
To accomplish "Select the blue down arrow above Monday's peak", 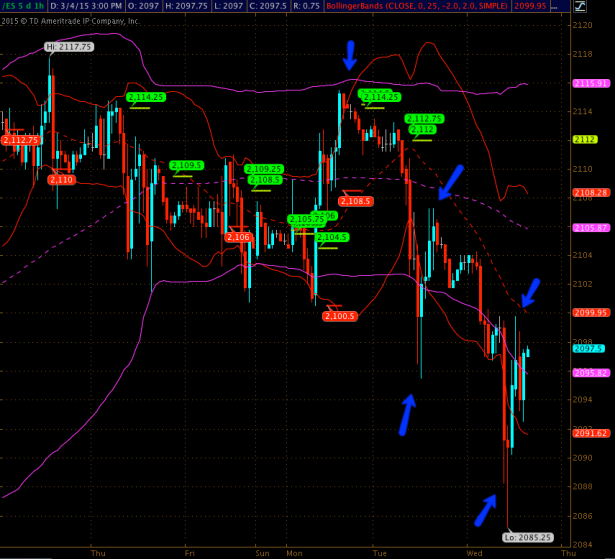I will pos(350,56).
